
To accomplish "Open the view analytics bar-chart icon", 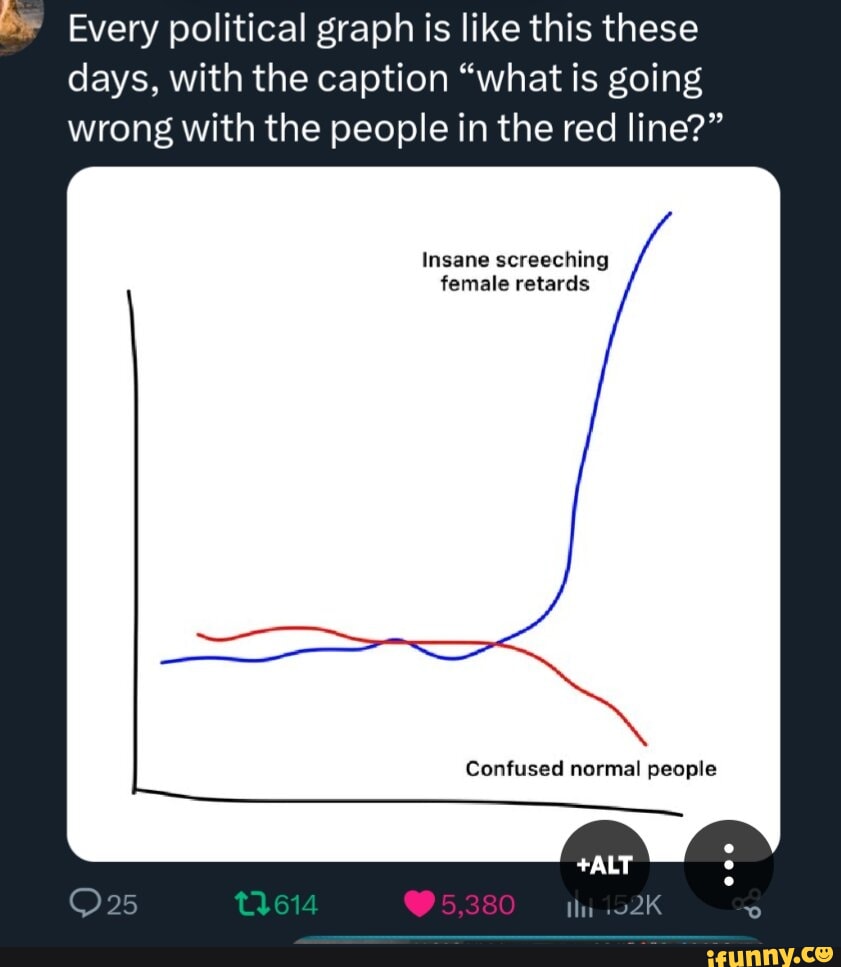I will coord(579,904).
